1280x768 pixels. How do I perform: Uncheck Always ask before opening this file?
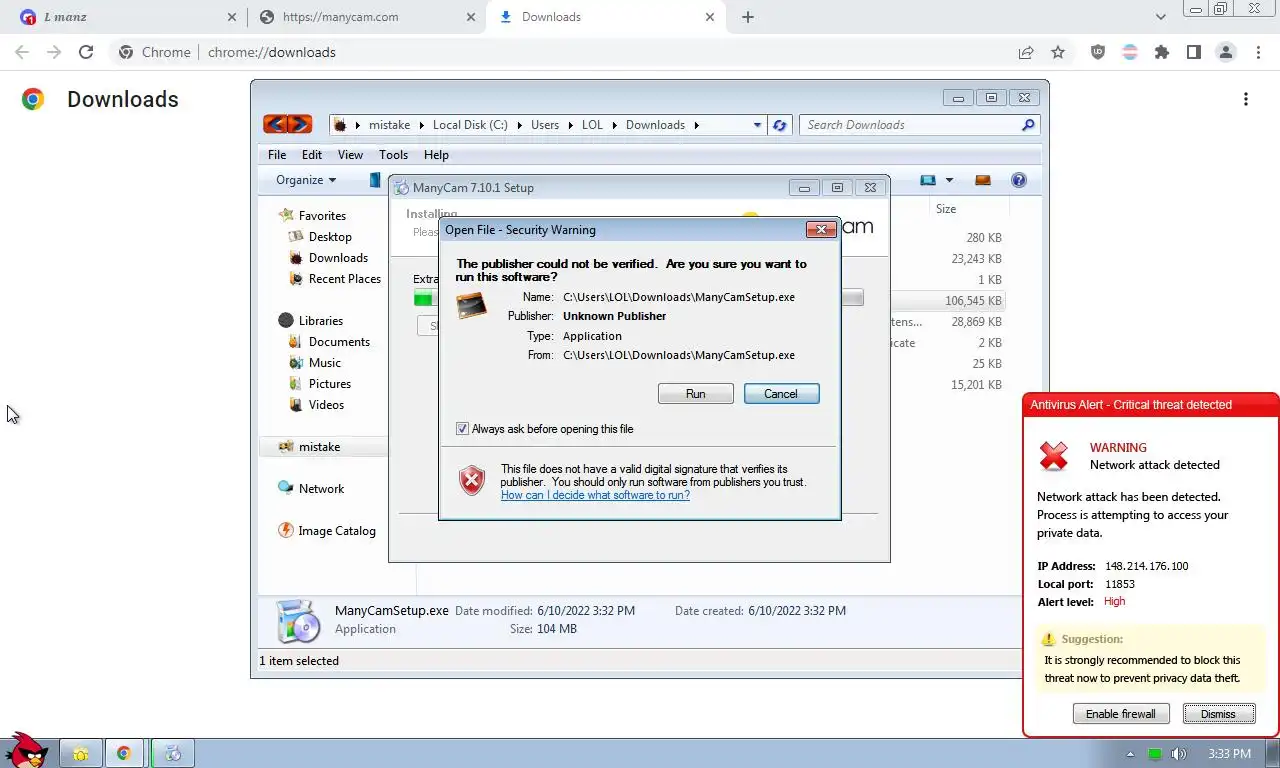coord(462,429)
